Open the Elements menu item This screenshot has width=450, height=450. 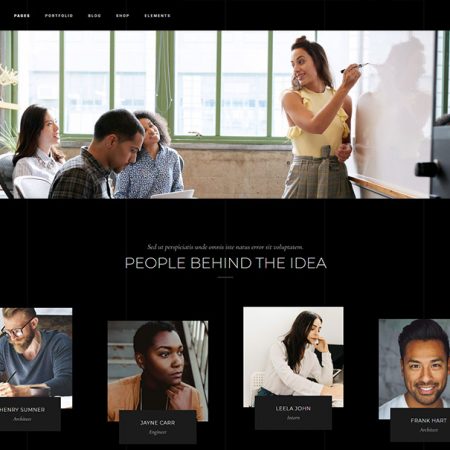(x=157, y=16)
